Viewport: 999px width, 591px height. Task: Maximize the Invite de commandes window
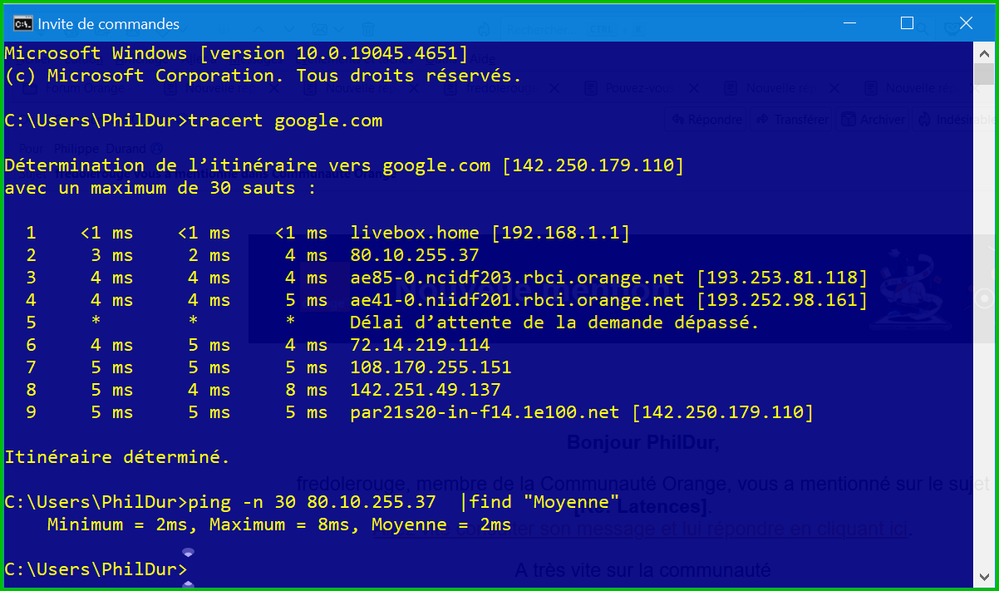pyautogui.click(x=907, y=23)
